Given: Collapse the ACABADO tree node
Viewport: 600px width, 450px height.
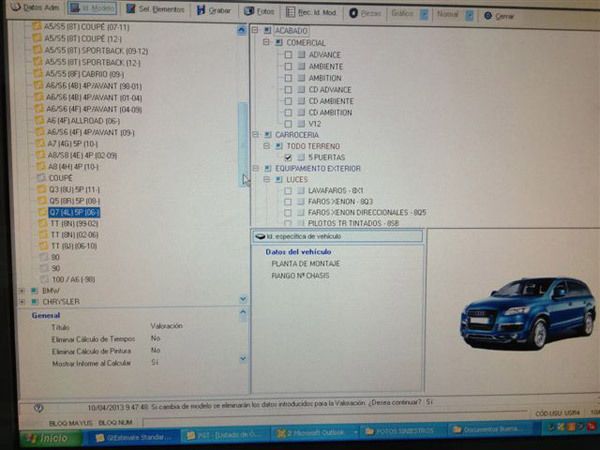Looking at the screenshot, I should pyautogui.click(x=255, y=30).
